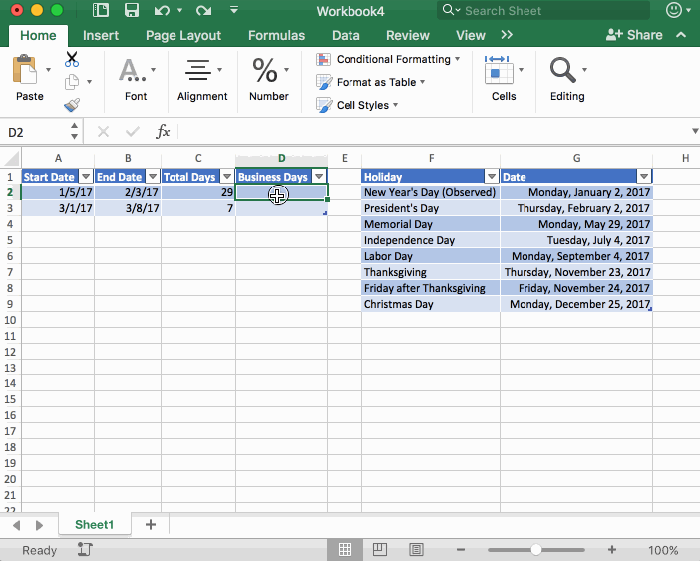
Task: Expand the formula bar arrow
Action: [x=695, y=131]
